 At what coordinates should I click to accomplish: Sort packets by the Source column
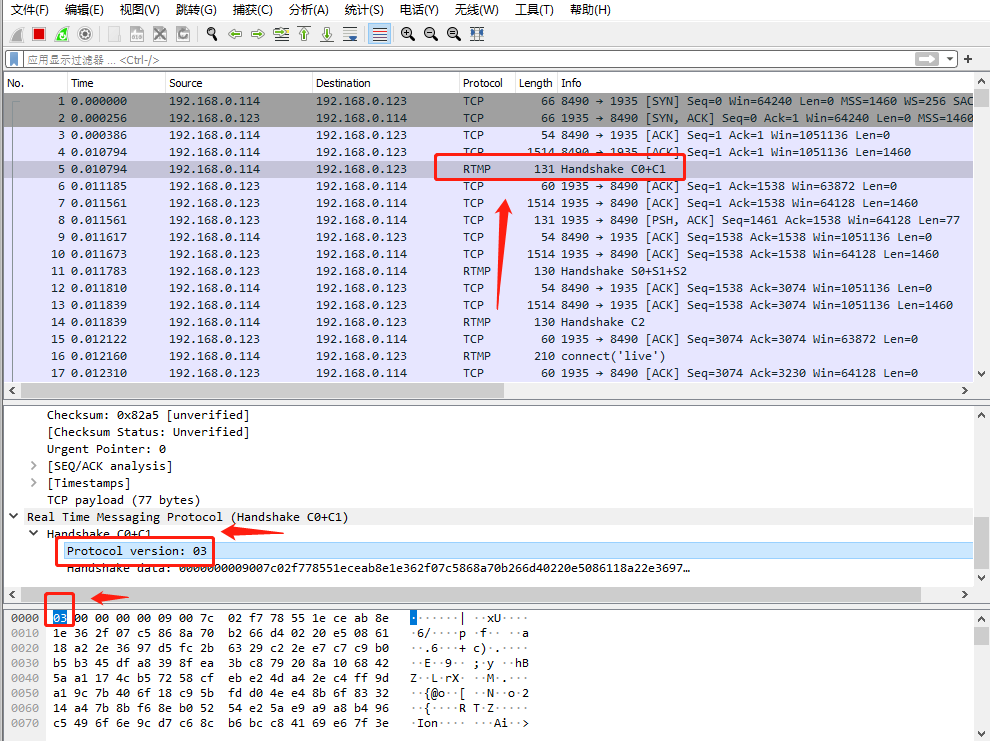[x=239, y=83]
